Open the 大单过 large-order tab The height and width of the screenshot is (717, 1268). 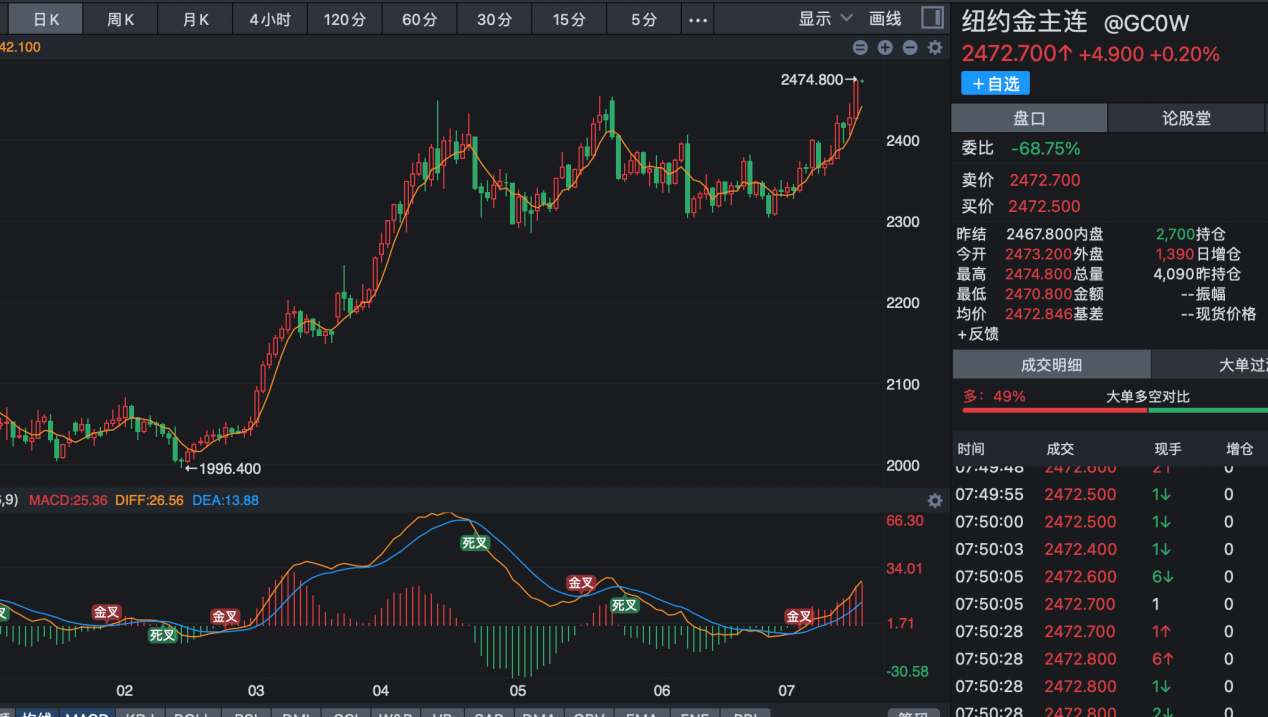[1210, 365]
